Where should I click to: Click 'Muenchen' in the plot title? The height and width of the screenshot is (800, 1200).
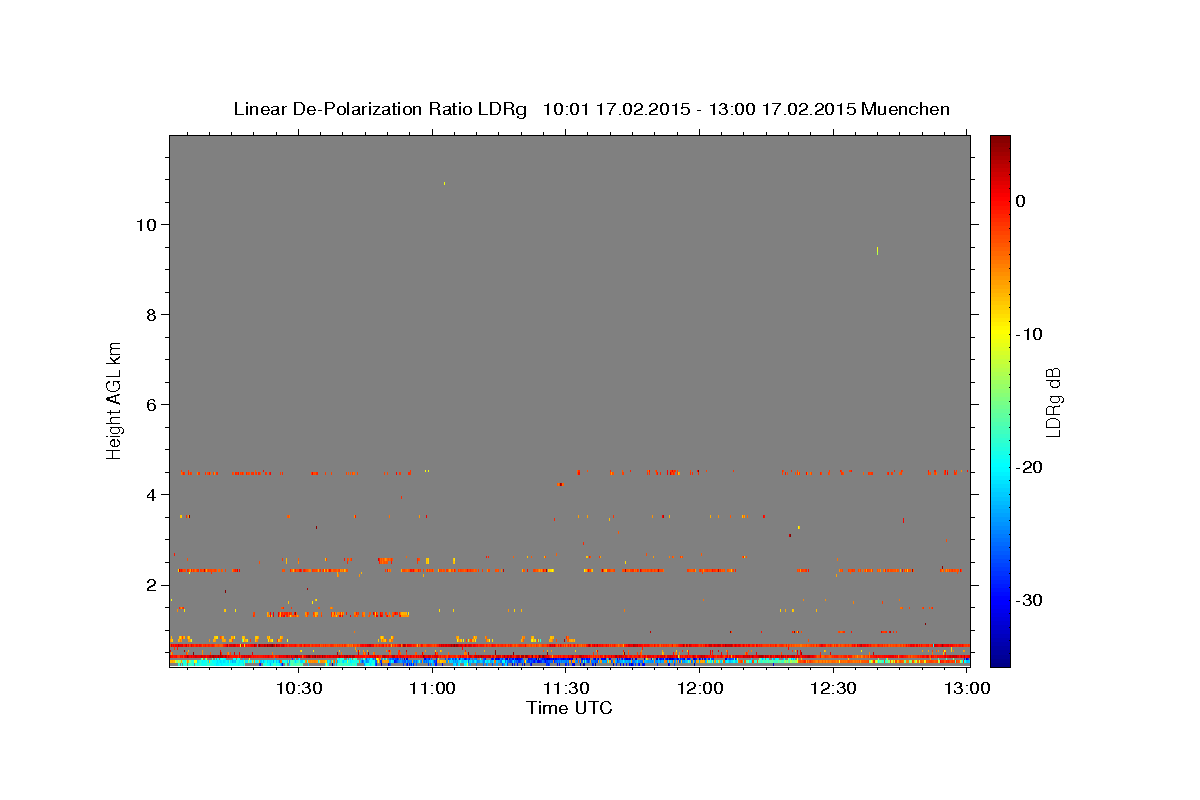click(x=906, y=109)
